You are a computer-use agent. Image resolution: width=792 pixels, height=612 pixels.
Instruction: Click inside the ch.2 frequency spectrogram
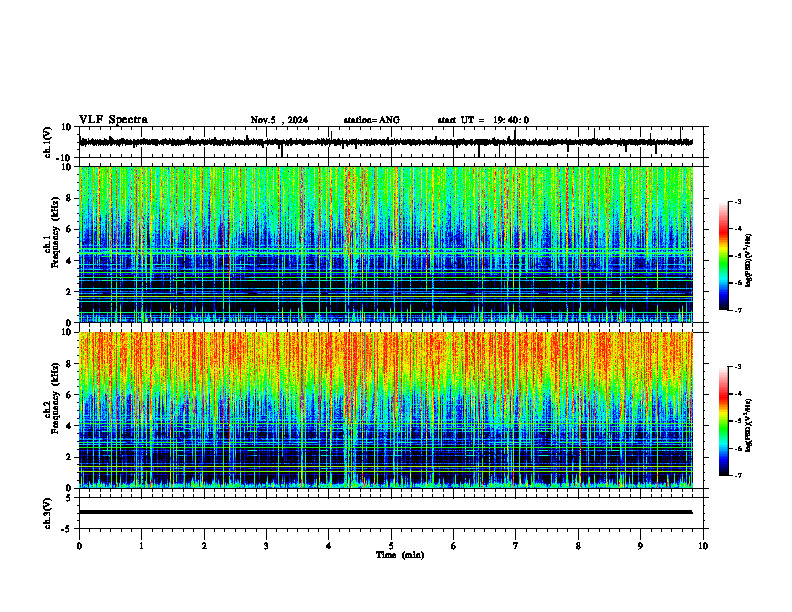(x=386, y=410)
